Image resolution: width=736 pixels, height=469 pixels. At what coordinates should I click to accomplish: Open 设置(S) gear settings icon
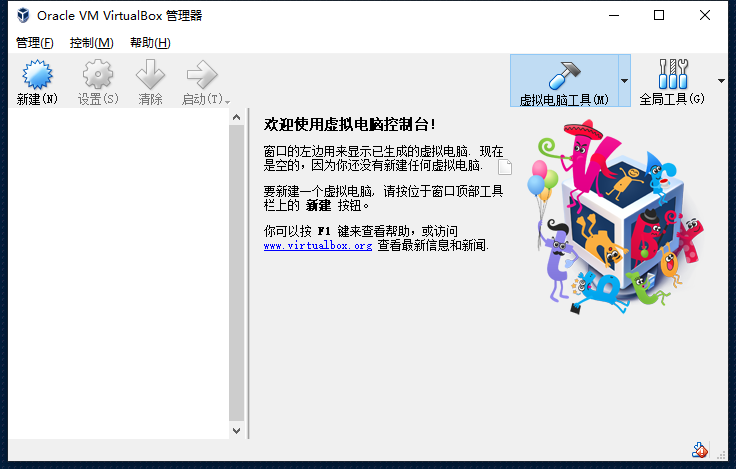pyautogui.click(x=98, y=74)
